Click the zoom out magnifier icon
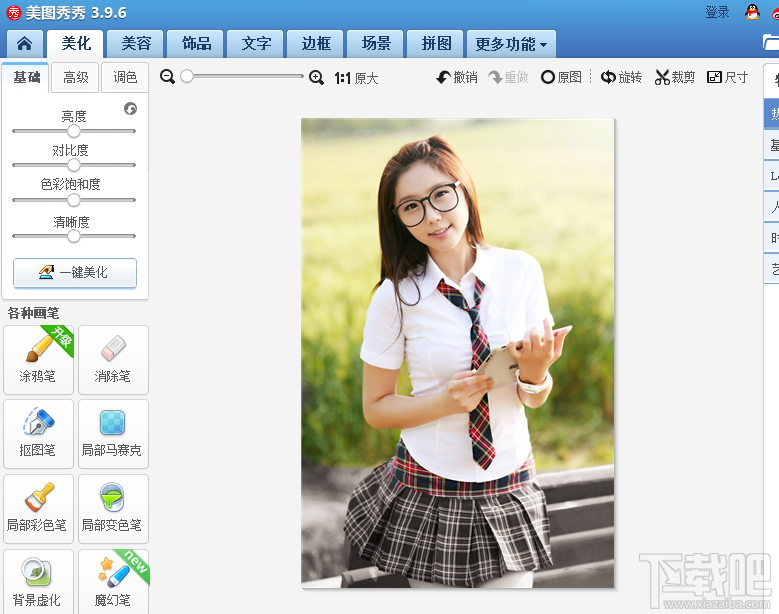 168,77
